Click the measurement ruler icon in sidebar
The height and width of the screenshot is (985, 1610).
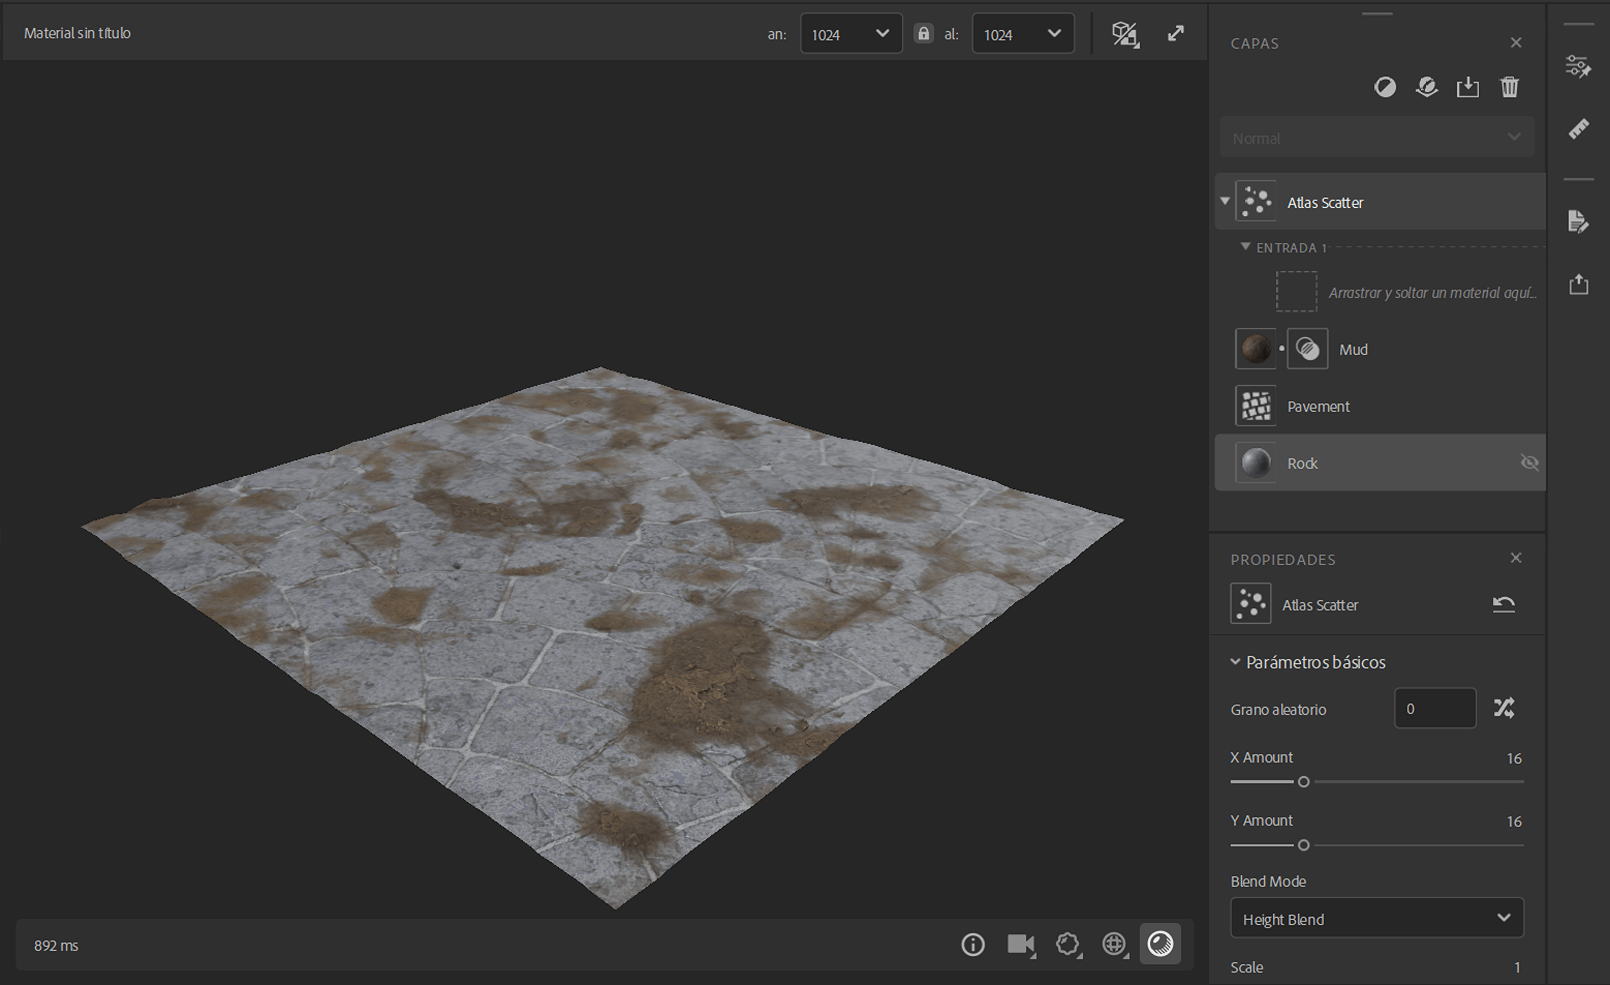pos(1579,129)
